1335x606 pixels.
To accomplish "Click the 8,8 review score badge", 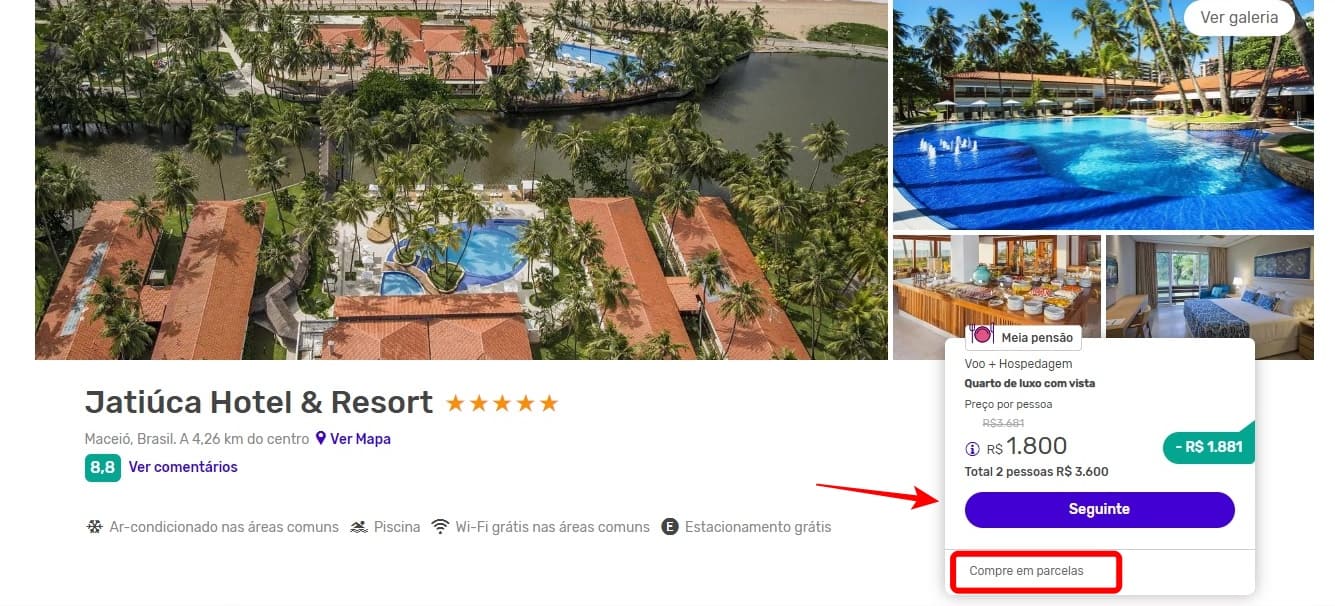I will coord(103,467).
